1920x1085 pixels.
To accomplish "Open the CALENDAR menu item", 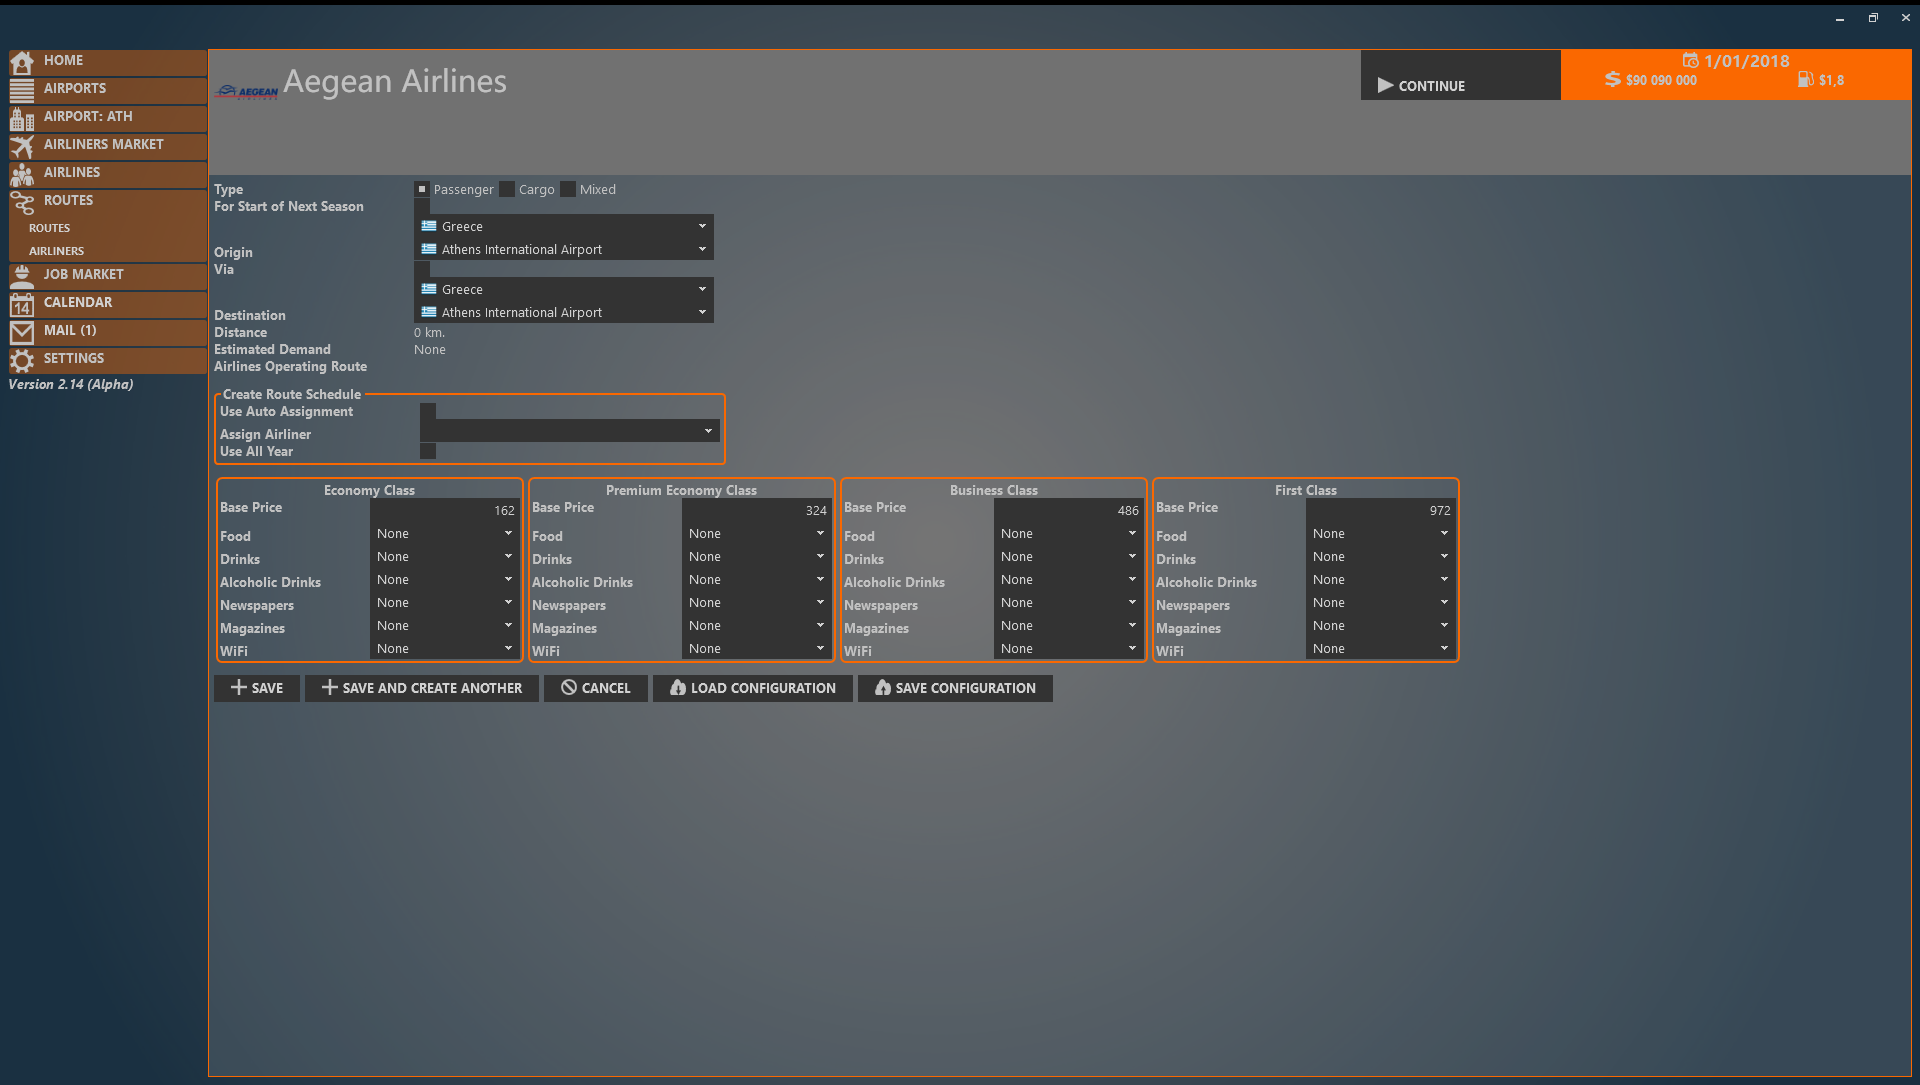I will click(x=108, y=304).
